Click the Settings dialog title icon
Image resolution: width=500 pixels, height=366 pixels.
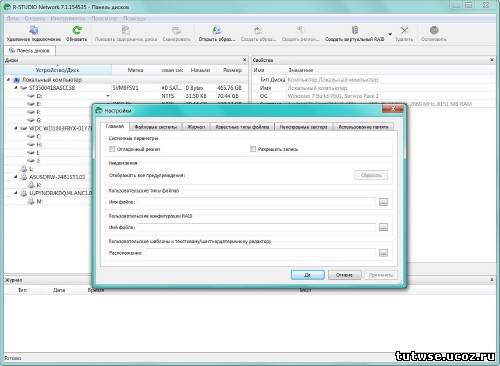point(99,110)
